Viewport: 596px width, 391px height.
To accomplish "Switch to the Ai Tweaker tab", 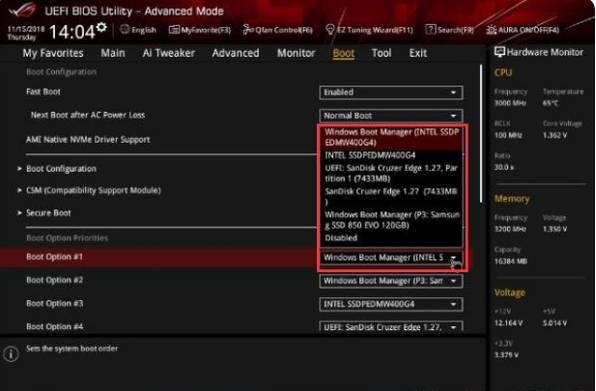I will pos(169,53).
